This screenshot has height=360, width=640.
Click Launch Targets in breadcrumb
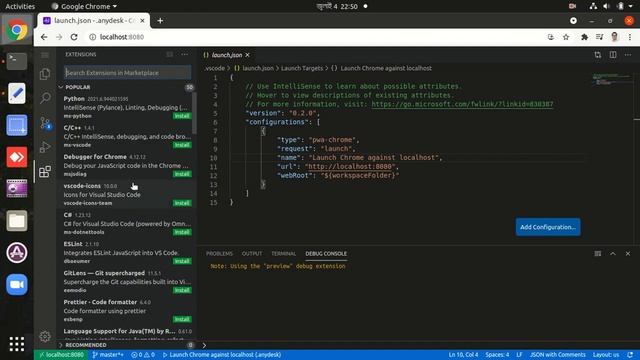tap(302, 68)
